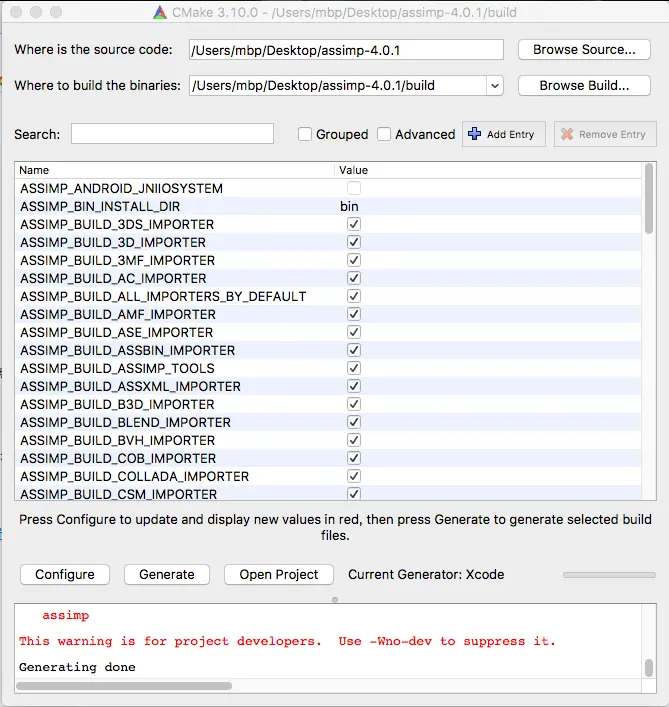Screen dimensions: 669x707
Task: Enable the Grouped checkbox
Action: [x=305, y=134]
